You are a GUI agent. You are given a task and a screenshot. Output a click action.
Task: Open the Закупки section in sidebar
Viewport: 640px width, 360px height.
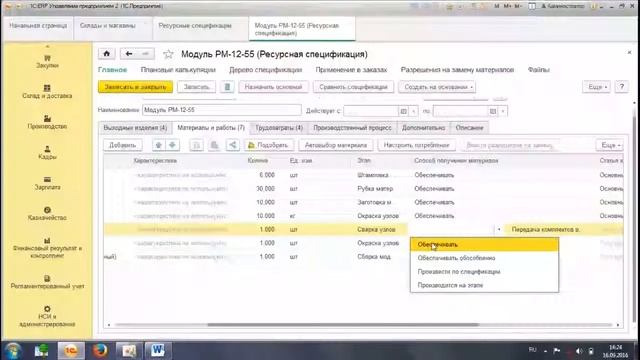click(47, 62)
